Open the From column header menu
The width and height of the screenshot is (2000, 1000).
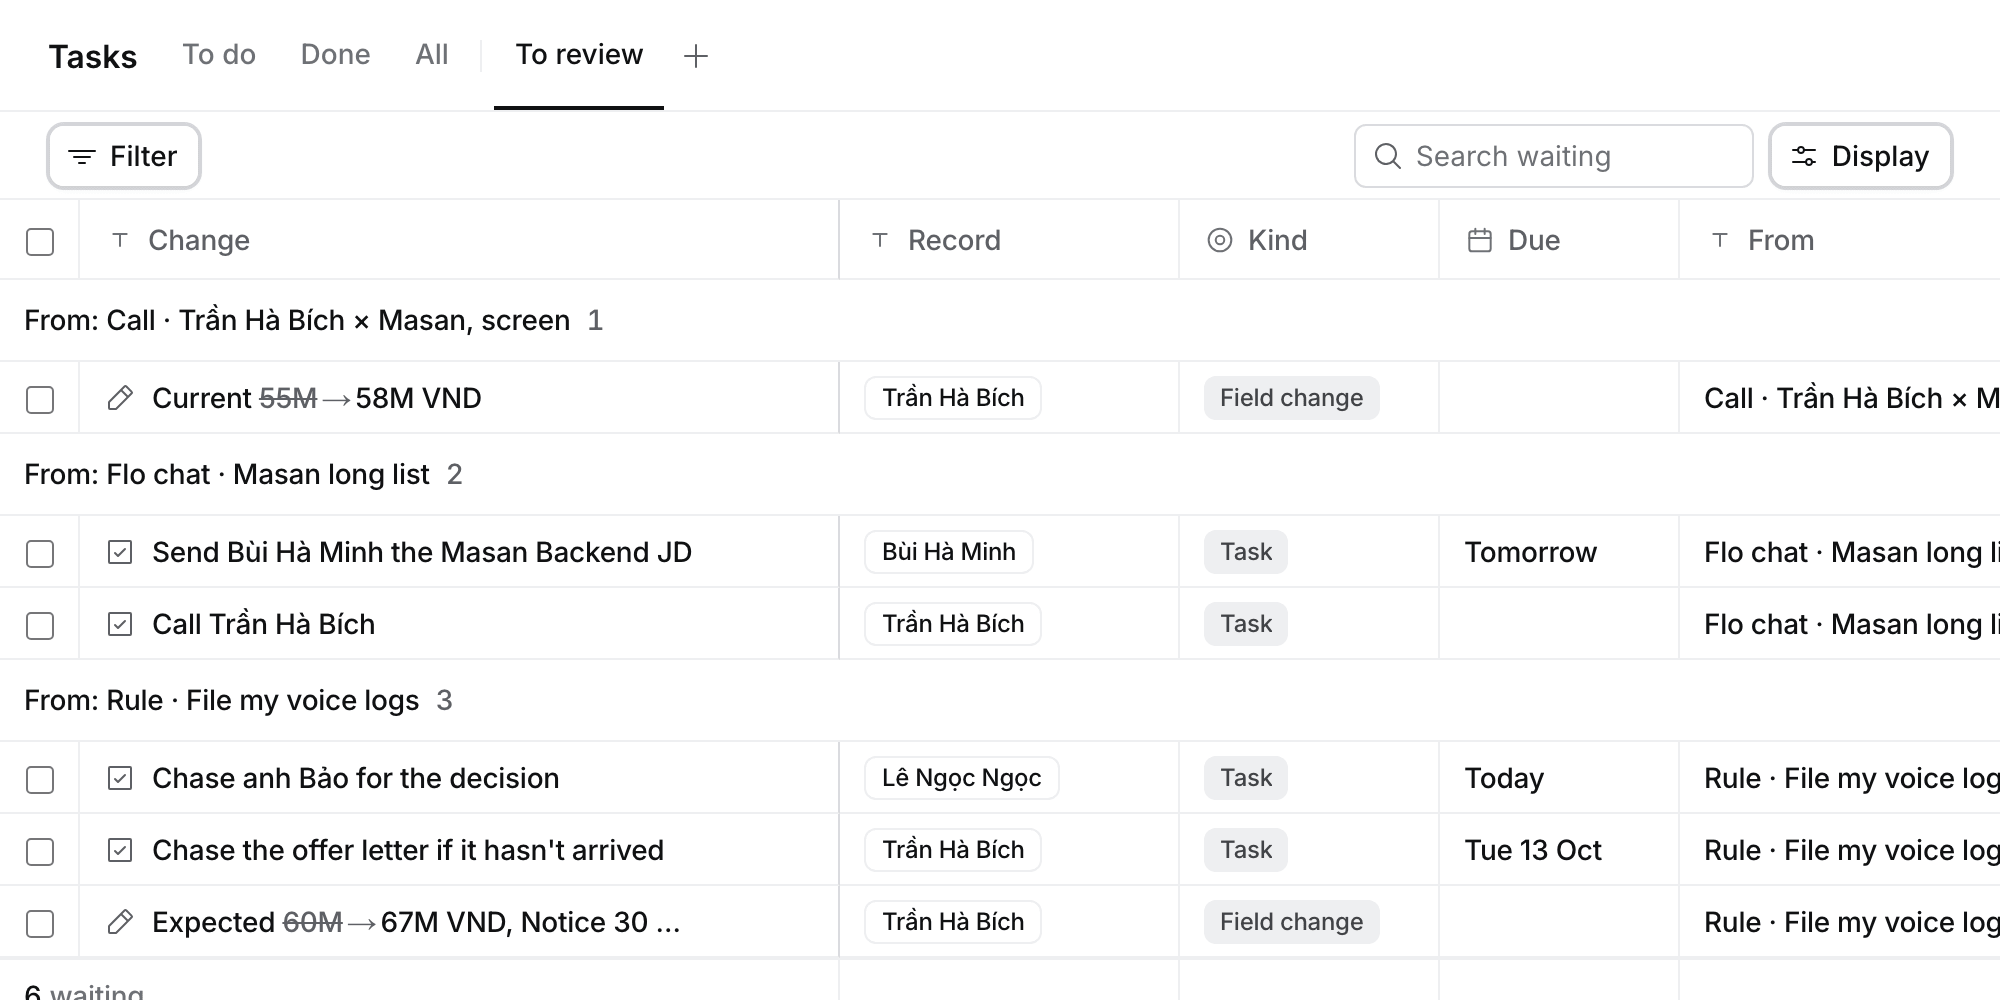pyautogui.click(x=1840, y=240)
